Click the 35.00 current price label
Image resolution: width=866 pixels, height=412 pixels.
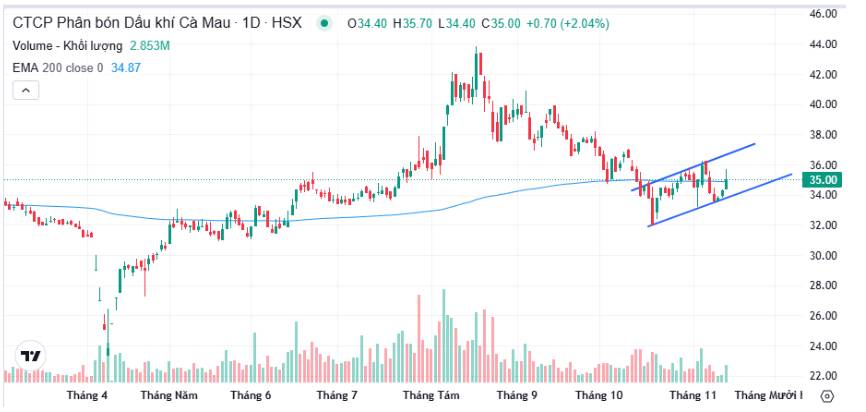coord(822,180)
